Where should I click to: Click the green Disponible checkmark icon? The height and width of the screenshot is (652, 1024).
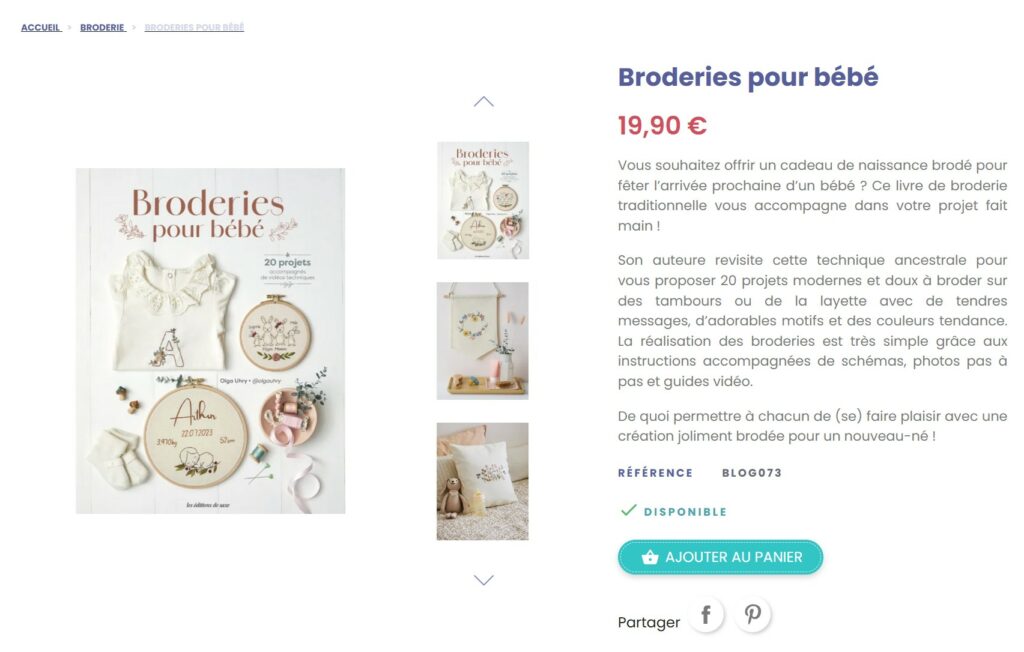(x=628, y=510)
